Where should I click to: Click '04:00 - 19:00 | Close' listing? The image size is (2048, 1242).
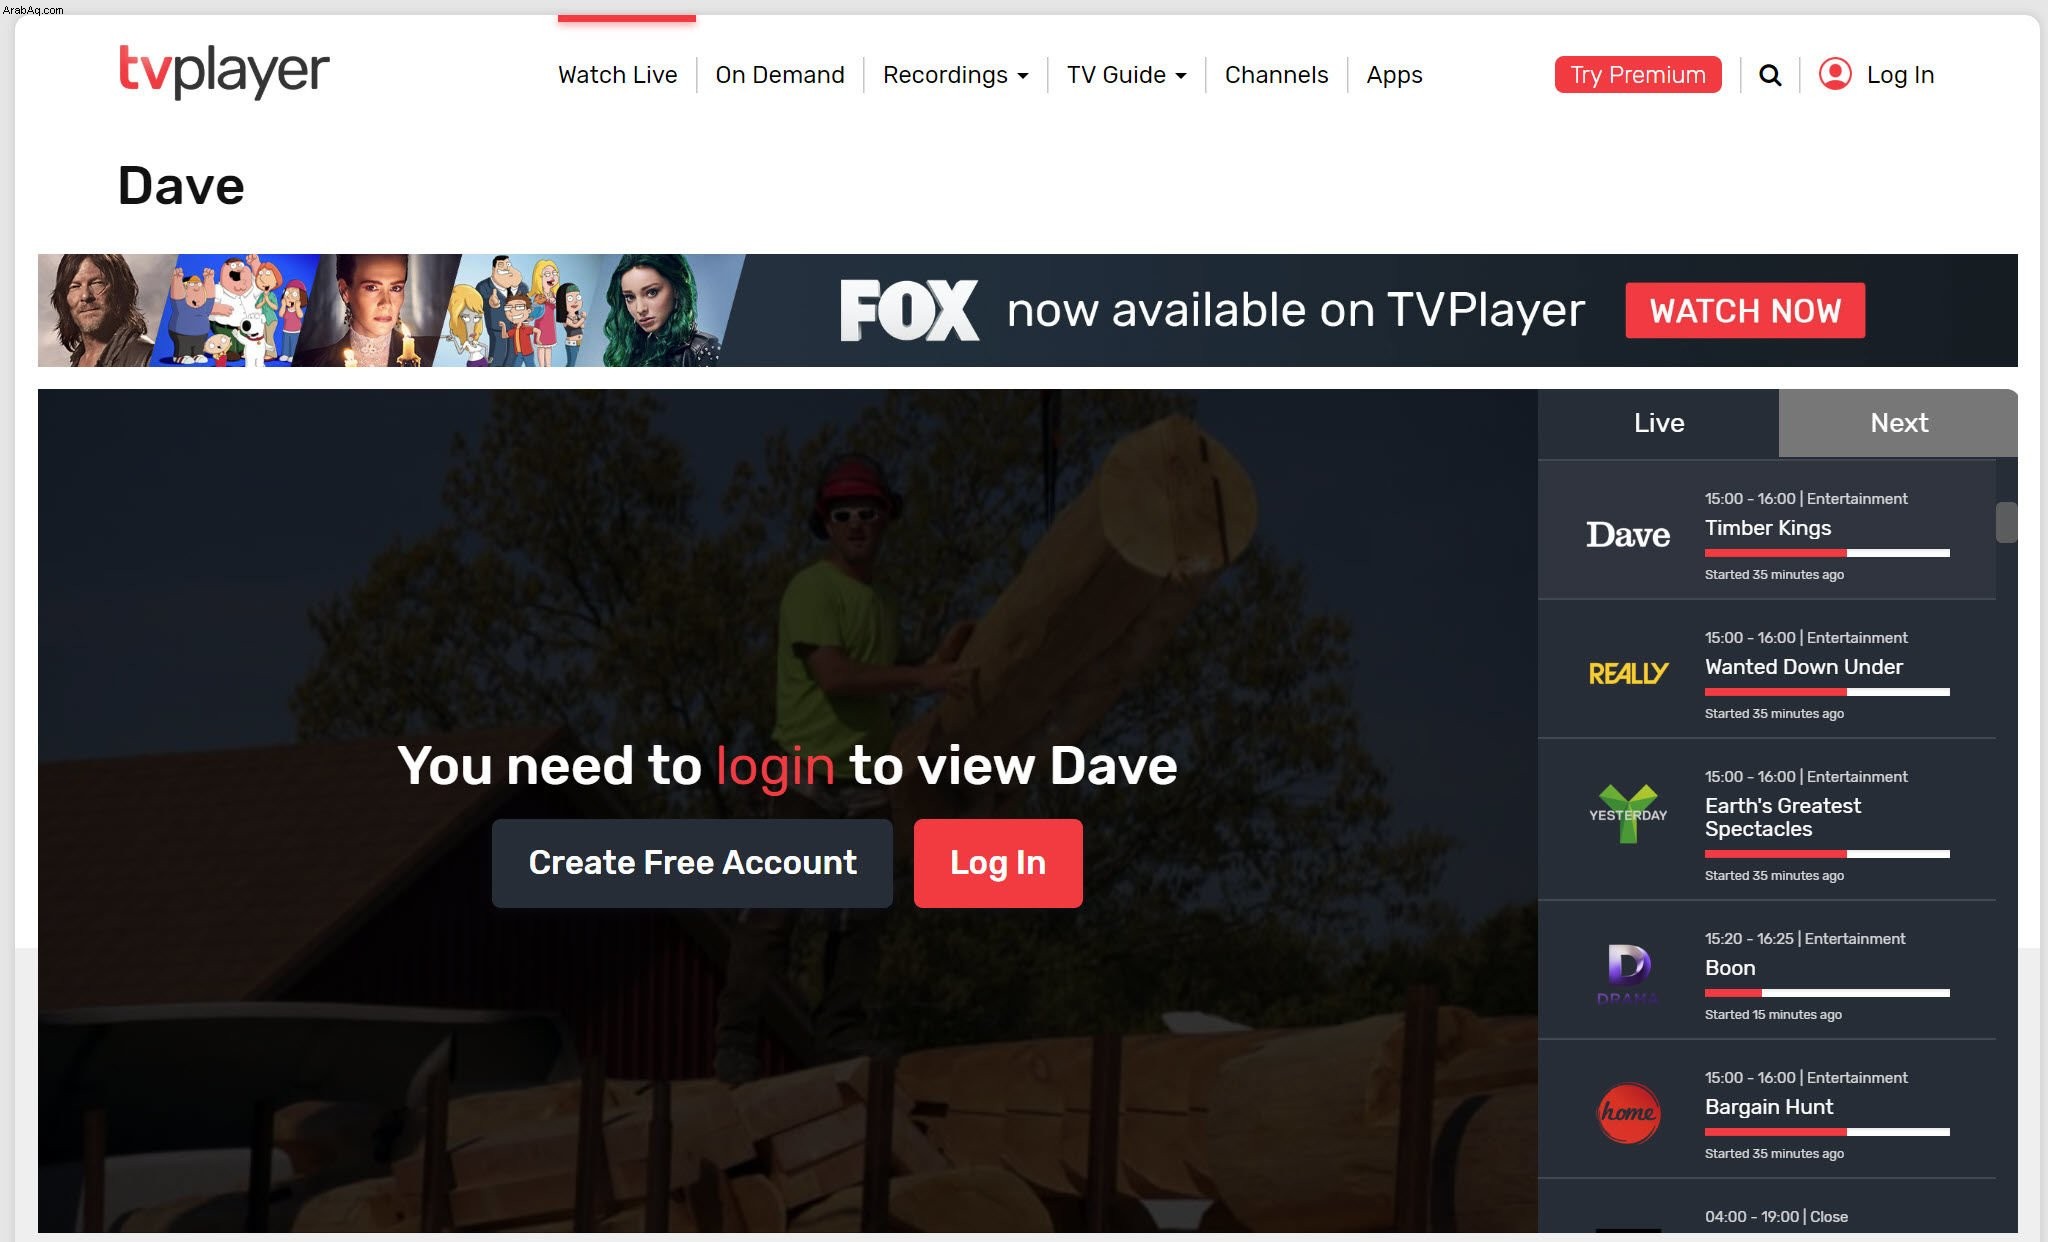1776,1217
